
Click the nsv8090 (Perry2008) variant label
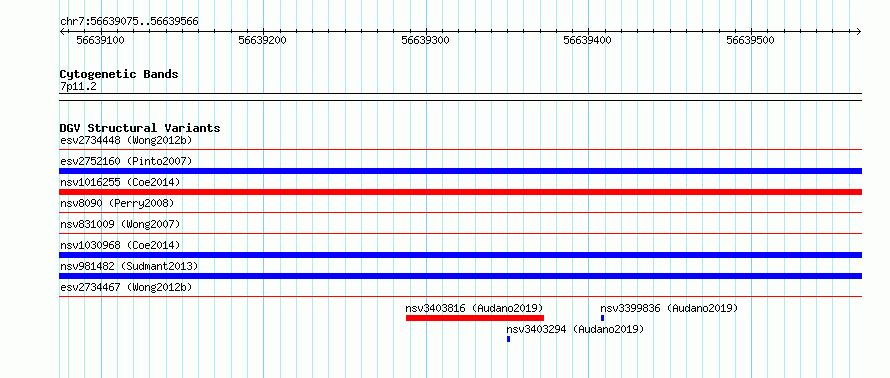click(117, 203)
